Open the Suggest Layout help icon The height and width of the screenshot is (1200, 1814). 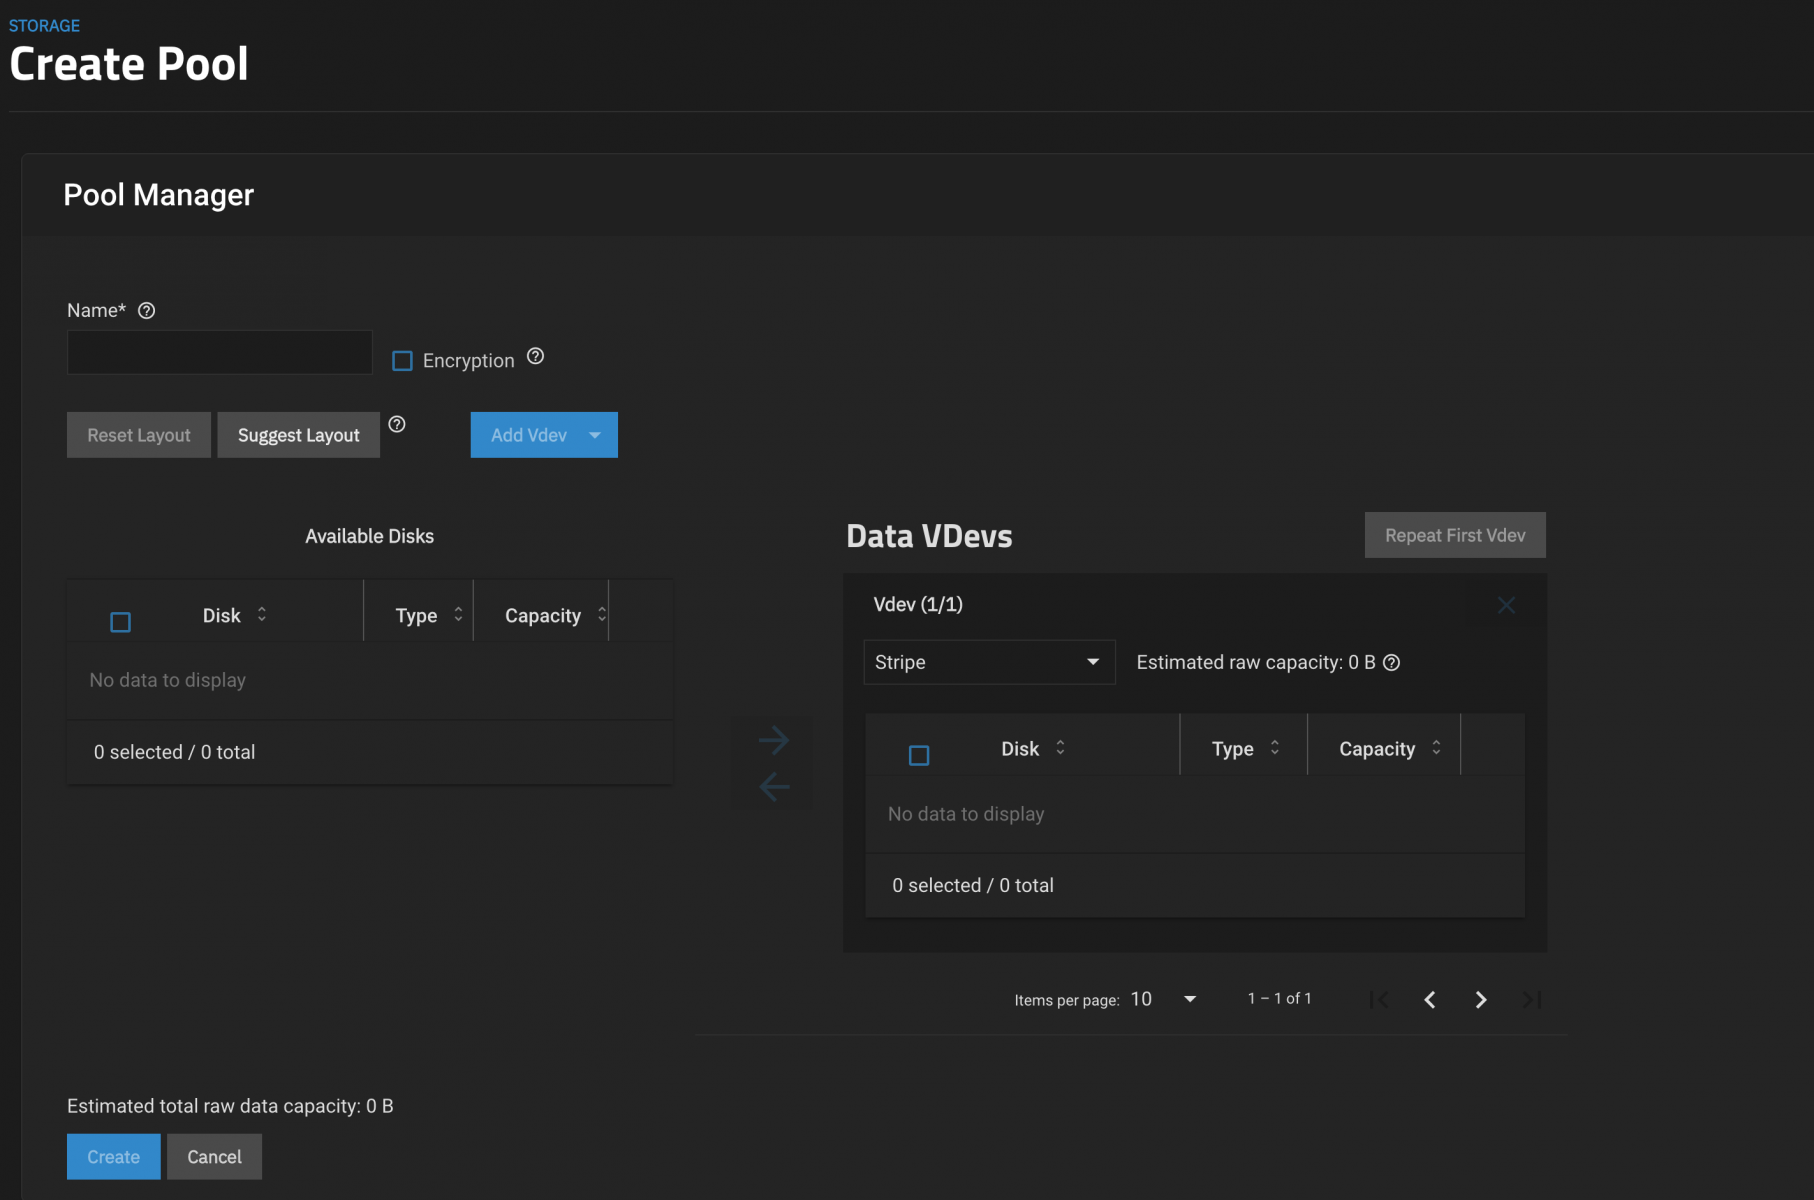pos(397,424)
